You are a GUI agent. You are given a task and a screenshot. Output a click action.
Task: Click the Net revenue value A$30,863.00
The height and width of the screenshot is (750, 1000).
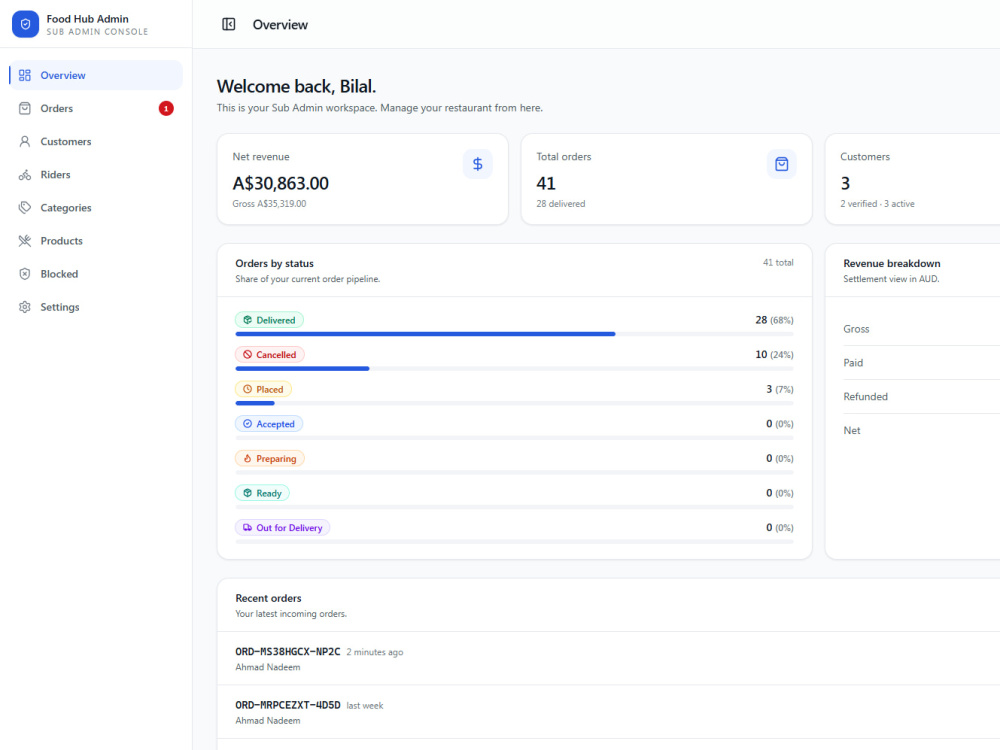(281, 184)
